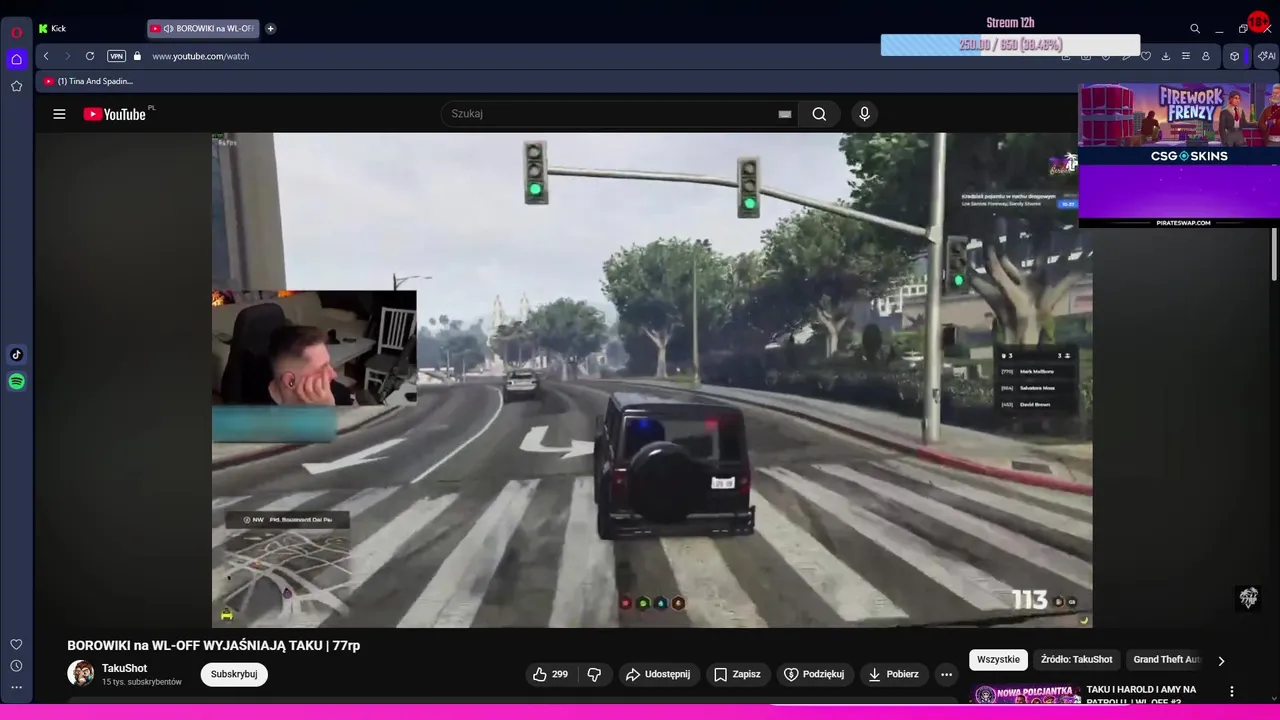Click the CSGOSKINS Firework Frenzy banner
Viewport: 1280px width, 720px height.
click(1179, 125)
